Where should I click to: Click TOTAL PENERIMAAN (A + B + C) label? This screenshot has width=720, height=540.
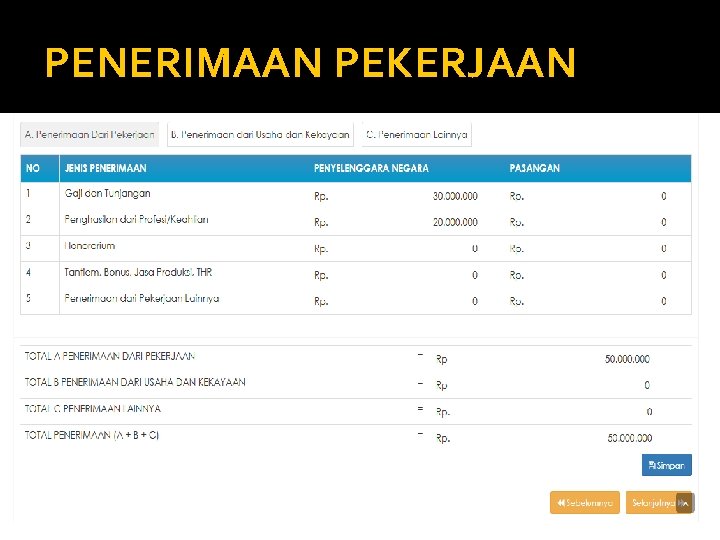pyautogui.click(x=92, y=435)
